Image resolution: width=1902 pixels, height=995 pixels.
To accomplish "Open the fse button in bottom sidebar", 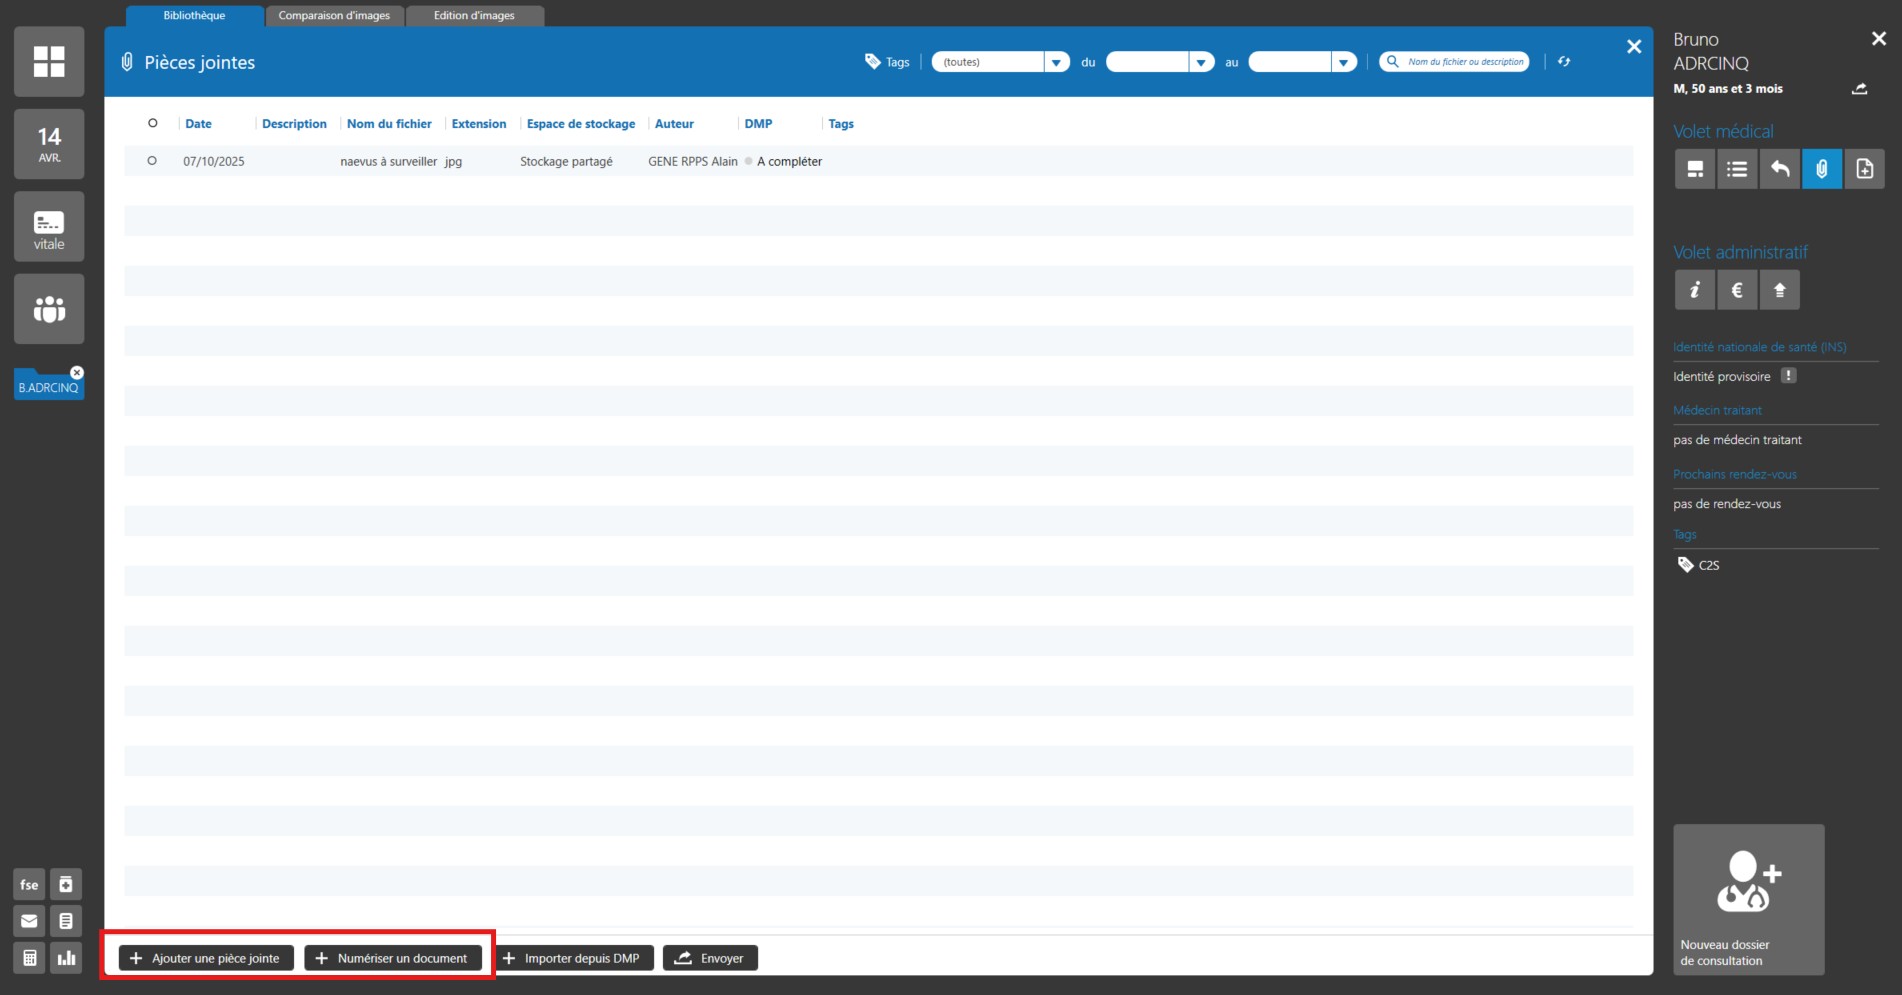I will coord(29,884).
